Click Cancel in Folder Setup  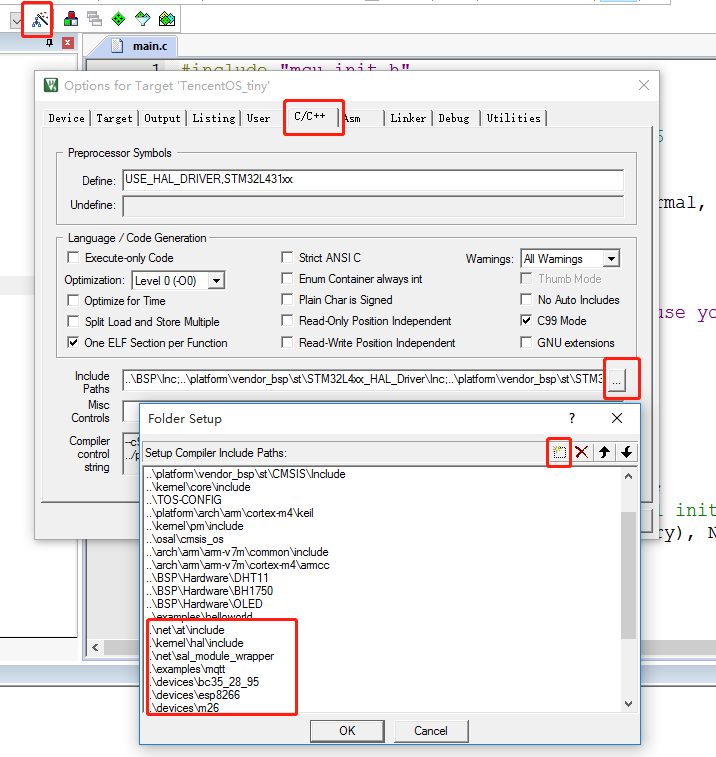431,731
